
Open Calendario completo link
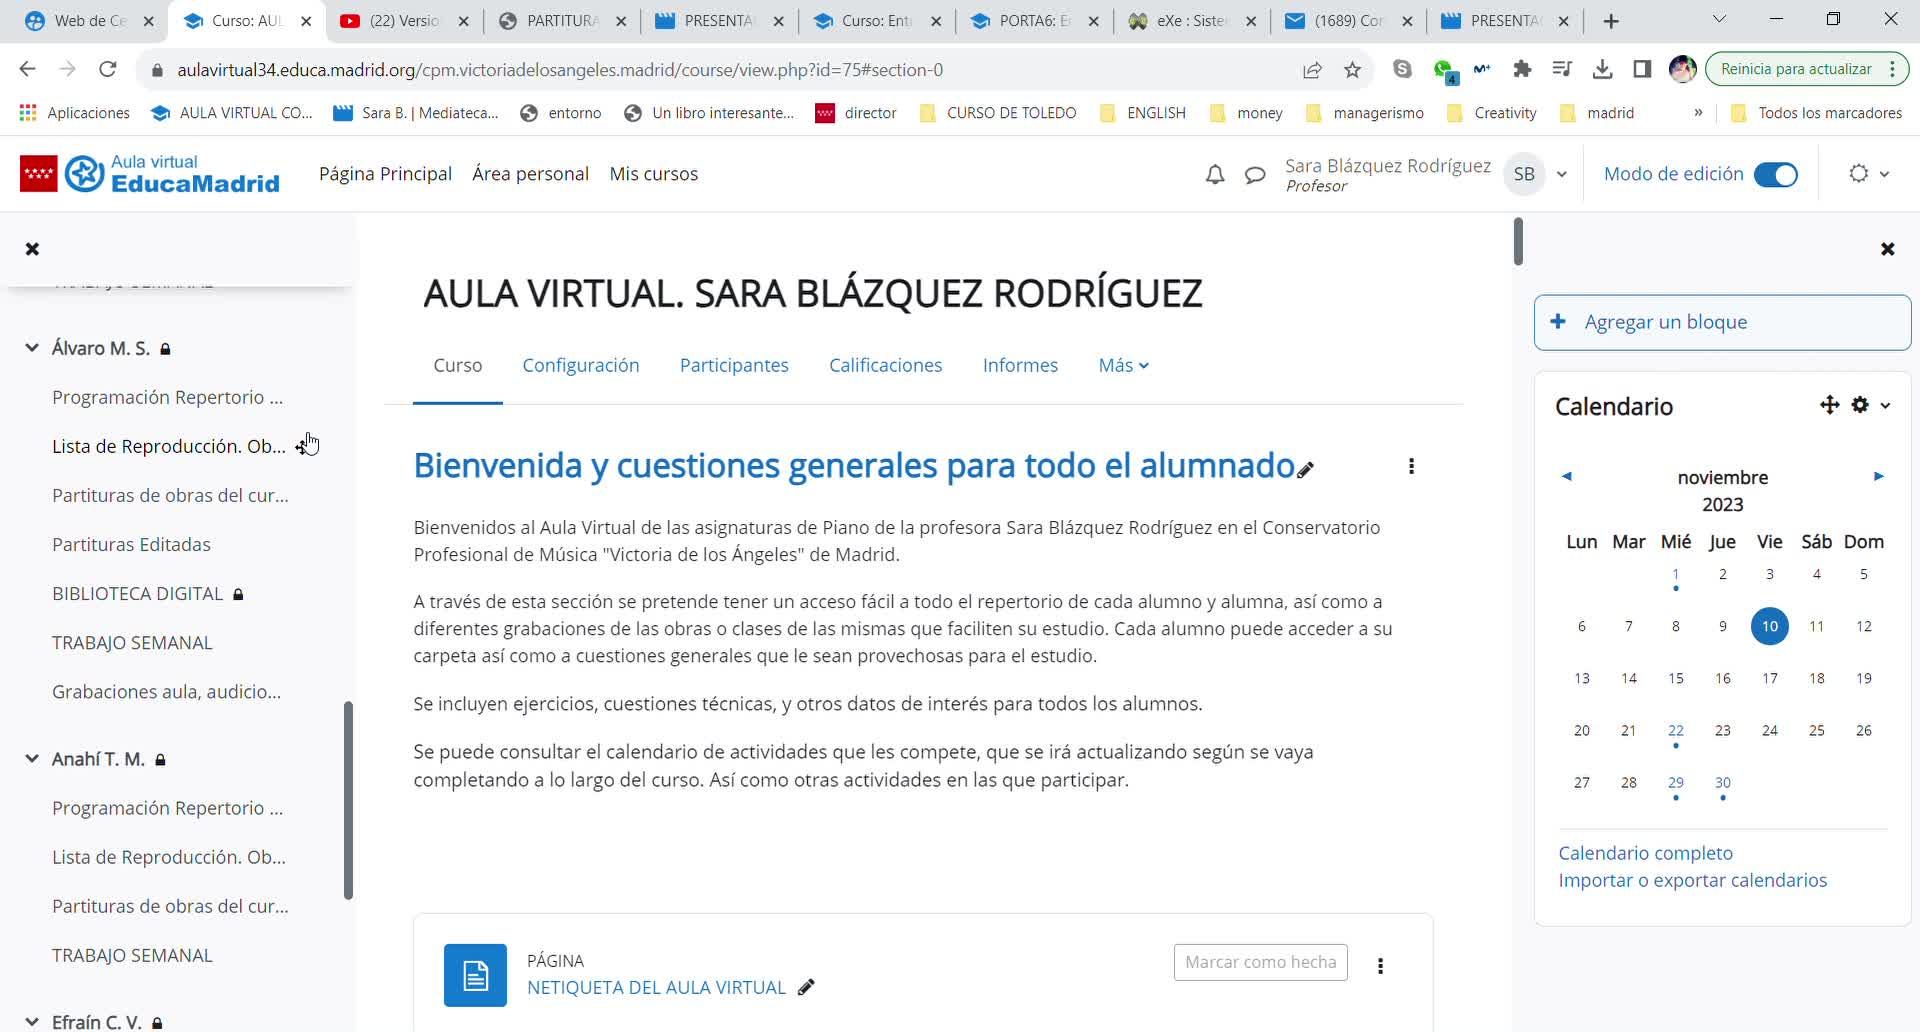[x=1645, y=853]
